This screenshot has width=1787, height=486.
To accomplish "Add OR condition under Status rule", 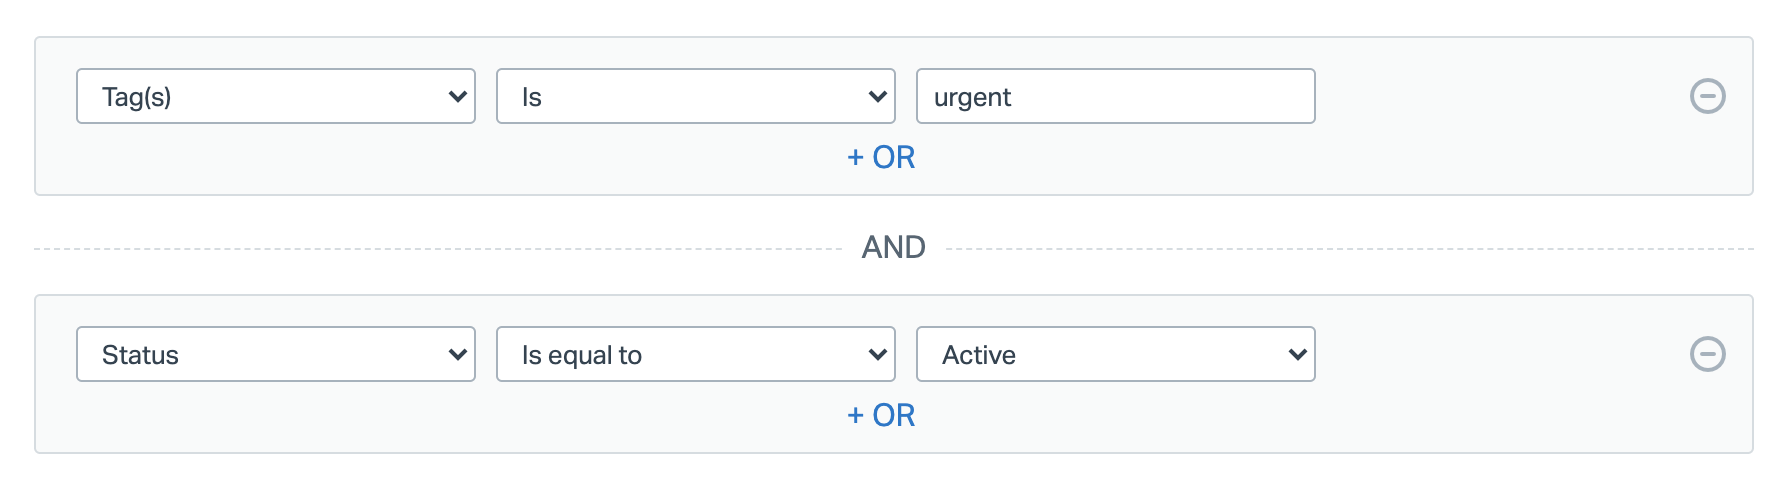I will point(881,415).
